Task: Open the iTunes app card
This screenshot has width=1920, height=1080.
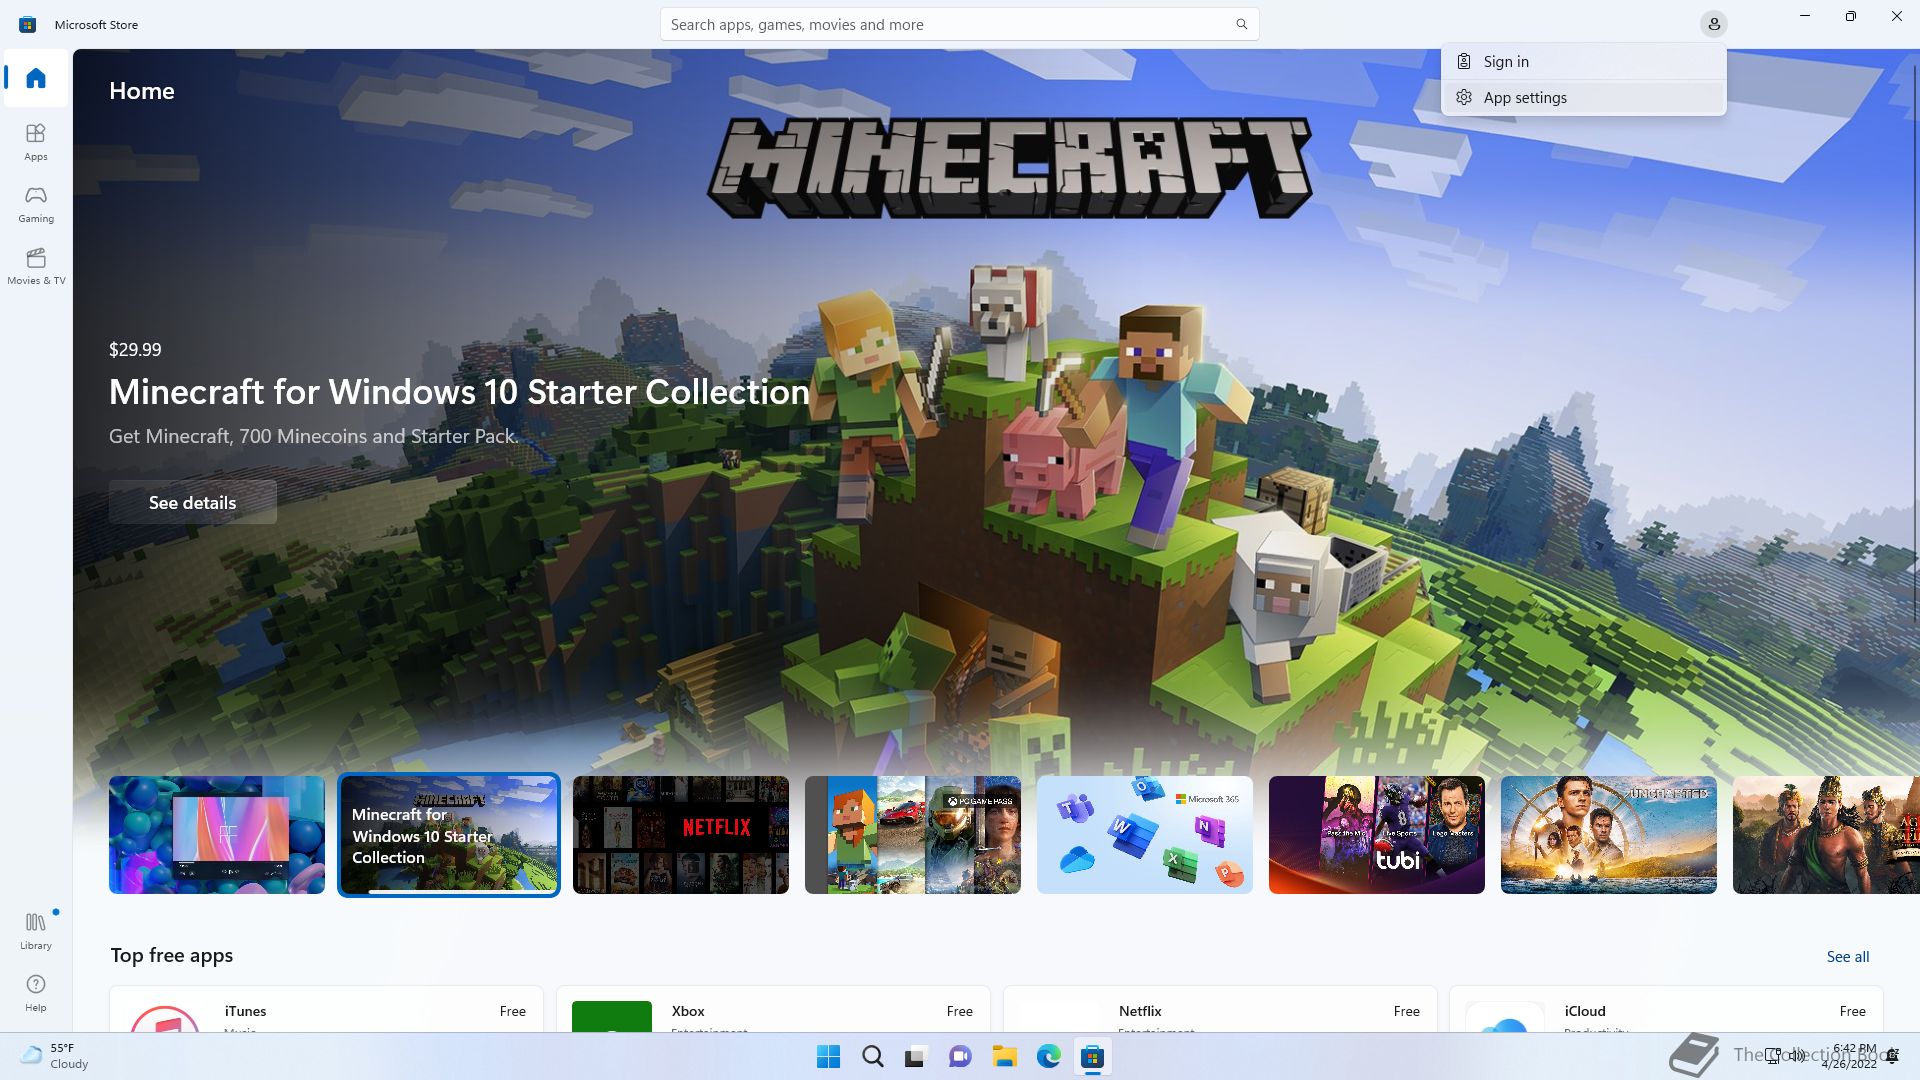Action: click(x=326, y=1009)
